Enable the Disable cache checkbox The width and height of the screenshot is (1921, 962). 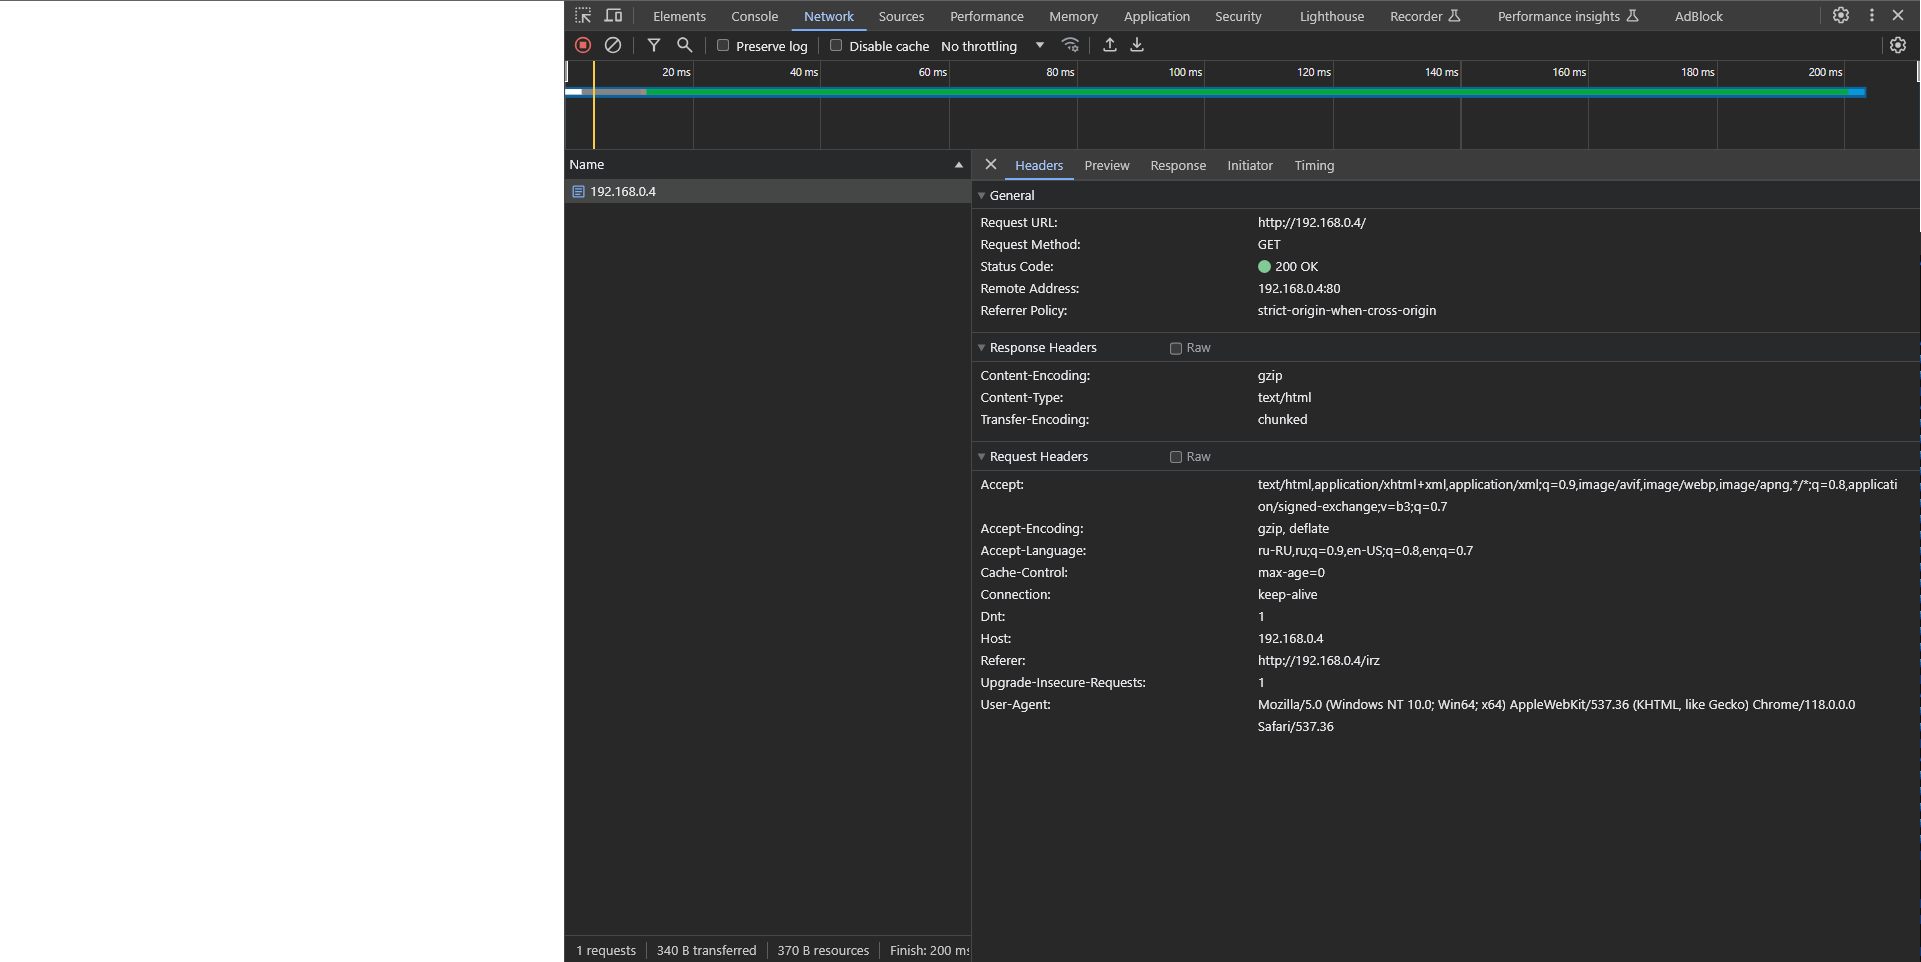(x=836, y=45)
